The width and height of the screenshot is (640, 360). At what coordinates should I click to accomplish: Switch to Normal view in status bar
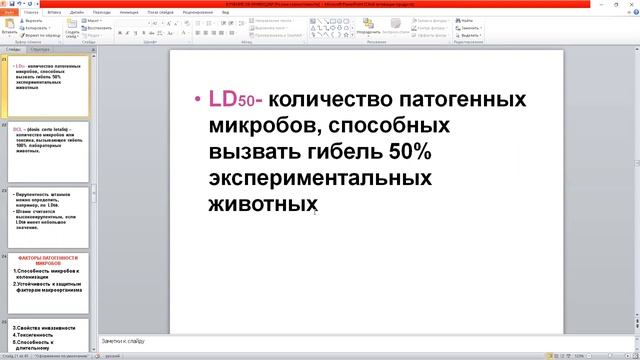point(549,356)
